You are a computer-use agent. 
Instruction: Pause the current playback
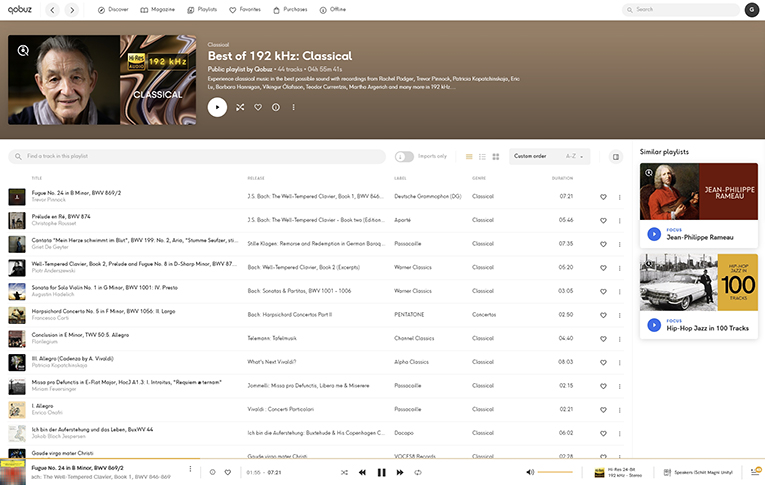coord(382,472)
